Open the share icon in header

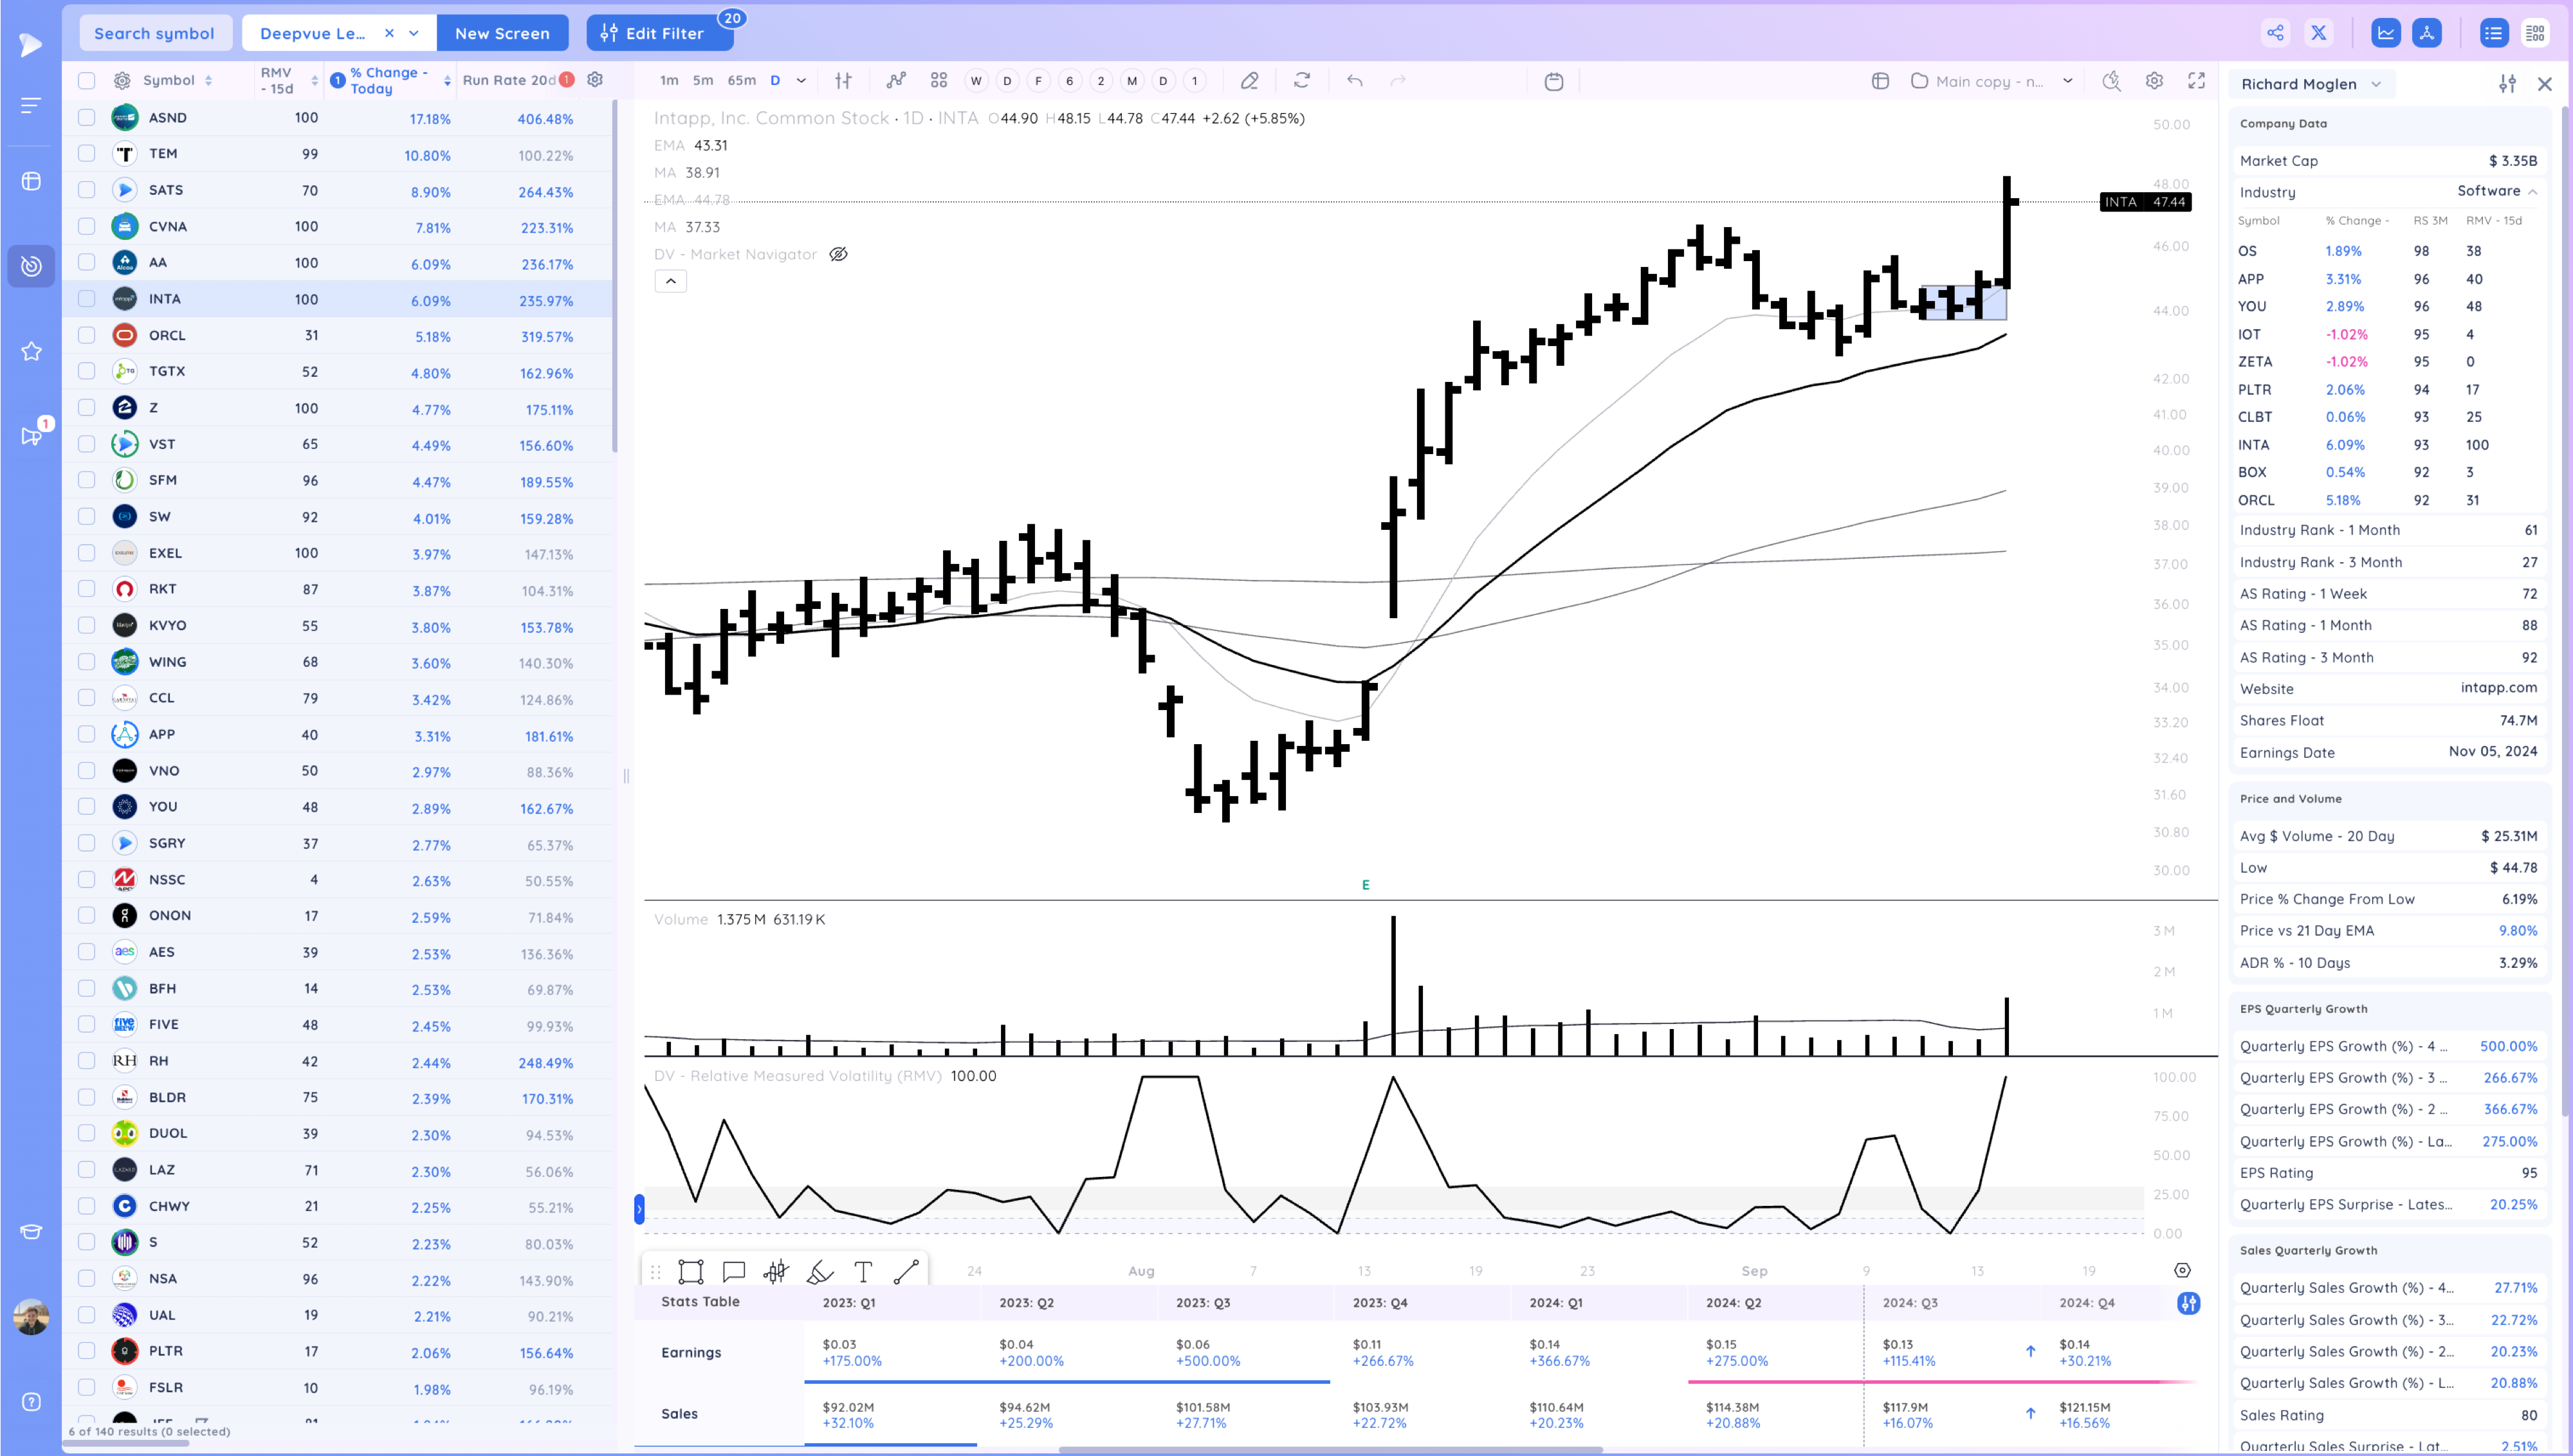click(x=2275, y=33)
